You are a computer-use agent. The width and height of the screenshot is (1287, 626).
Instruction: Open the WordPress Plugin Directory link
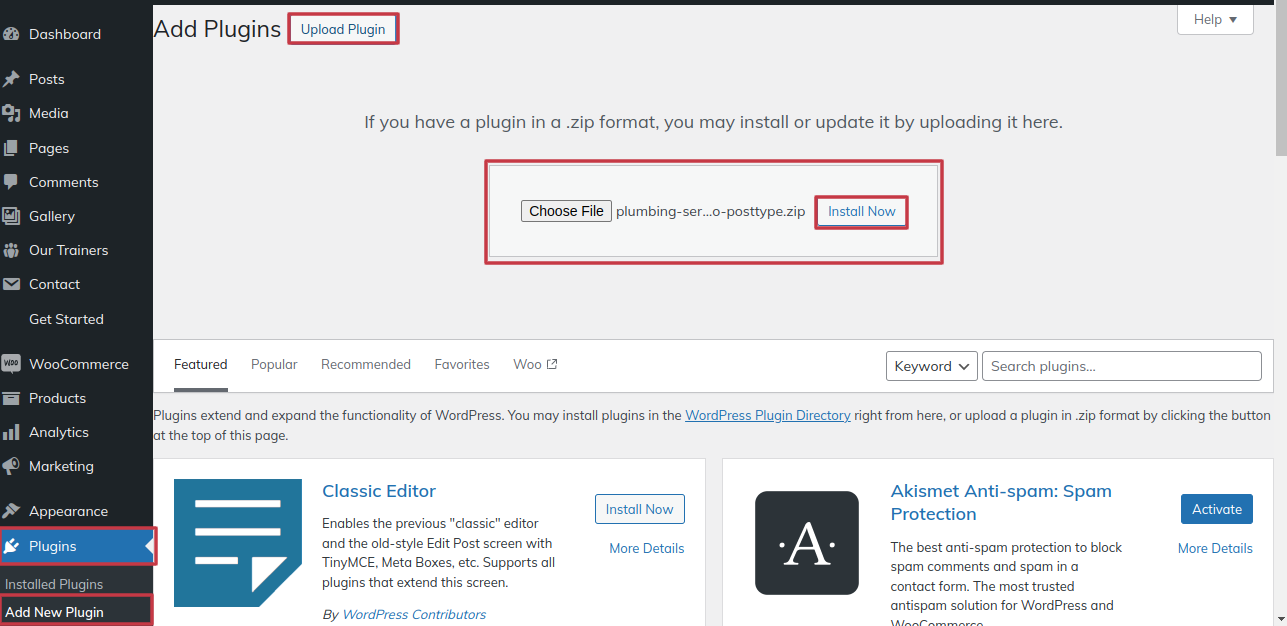click(768, 415)
